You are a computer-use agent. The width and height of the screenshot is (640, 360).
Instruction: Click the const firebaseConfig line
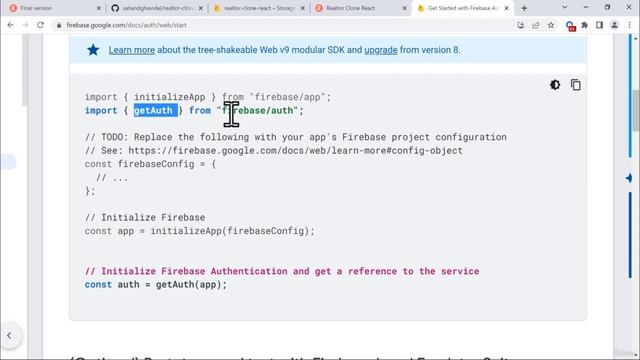(150, 164)
